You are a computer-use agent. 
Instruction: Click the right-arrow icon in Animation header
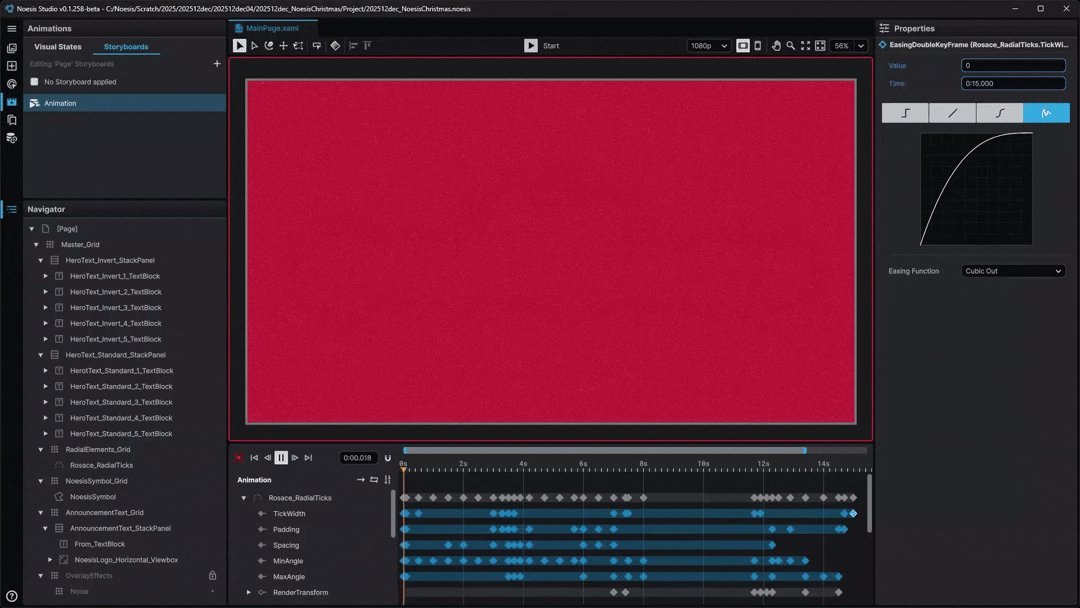(x=360, y=480)
